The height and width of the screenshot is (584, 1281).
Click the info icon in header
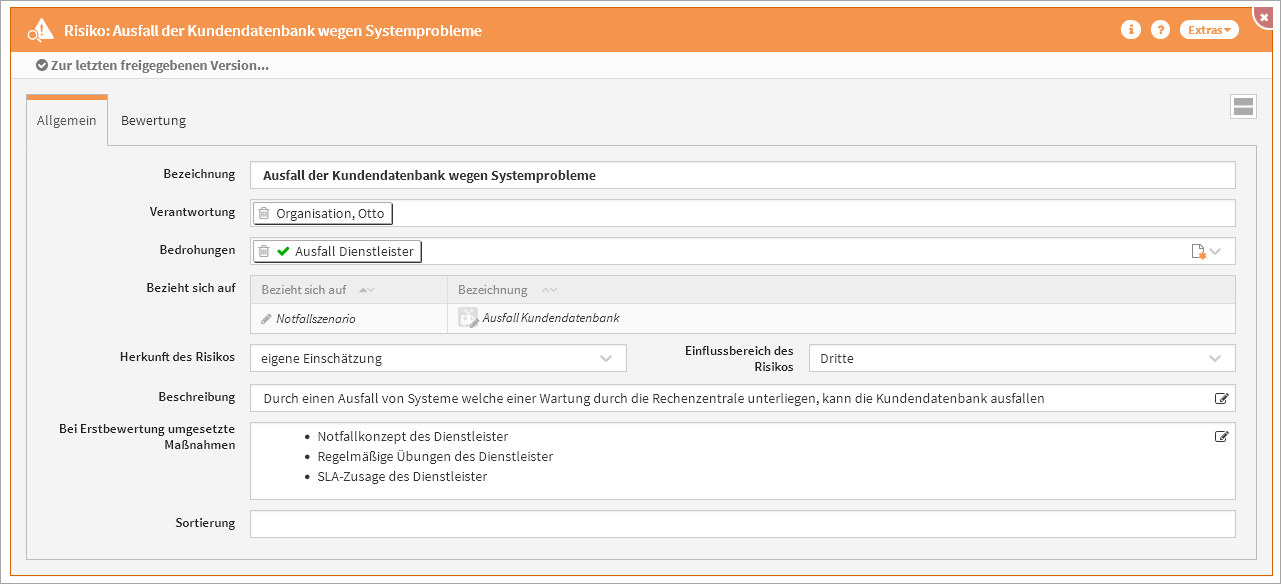tap(1131, 30)
